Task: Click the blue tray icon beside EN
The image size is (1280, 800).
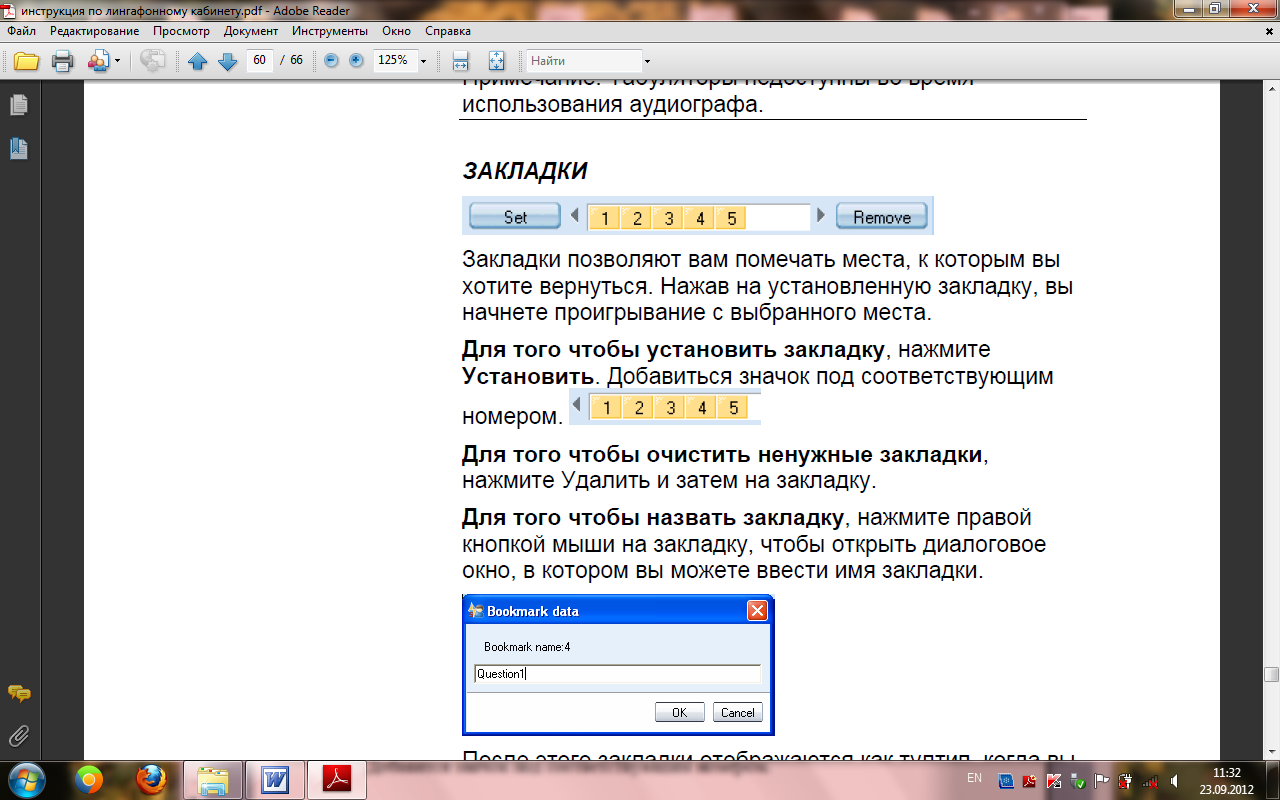Action: tap(1006, 781)
